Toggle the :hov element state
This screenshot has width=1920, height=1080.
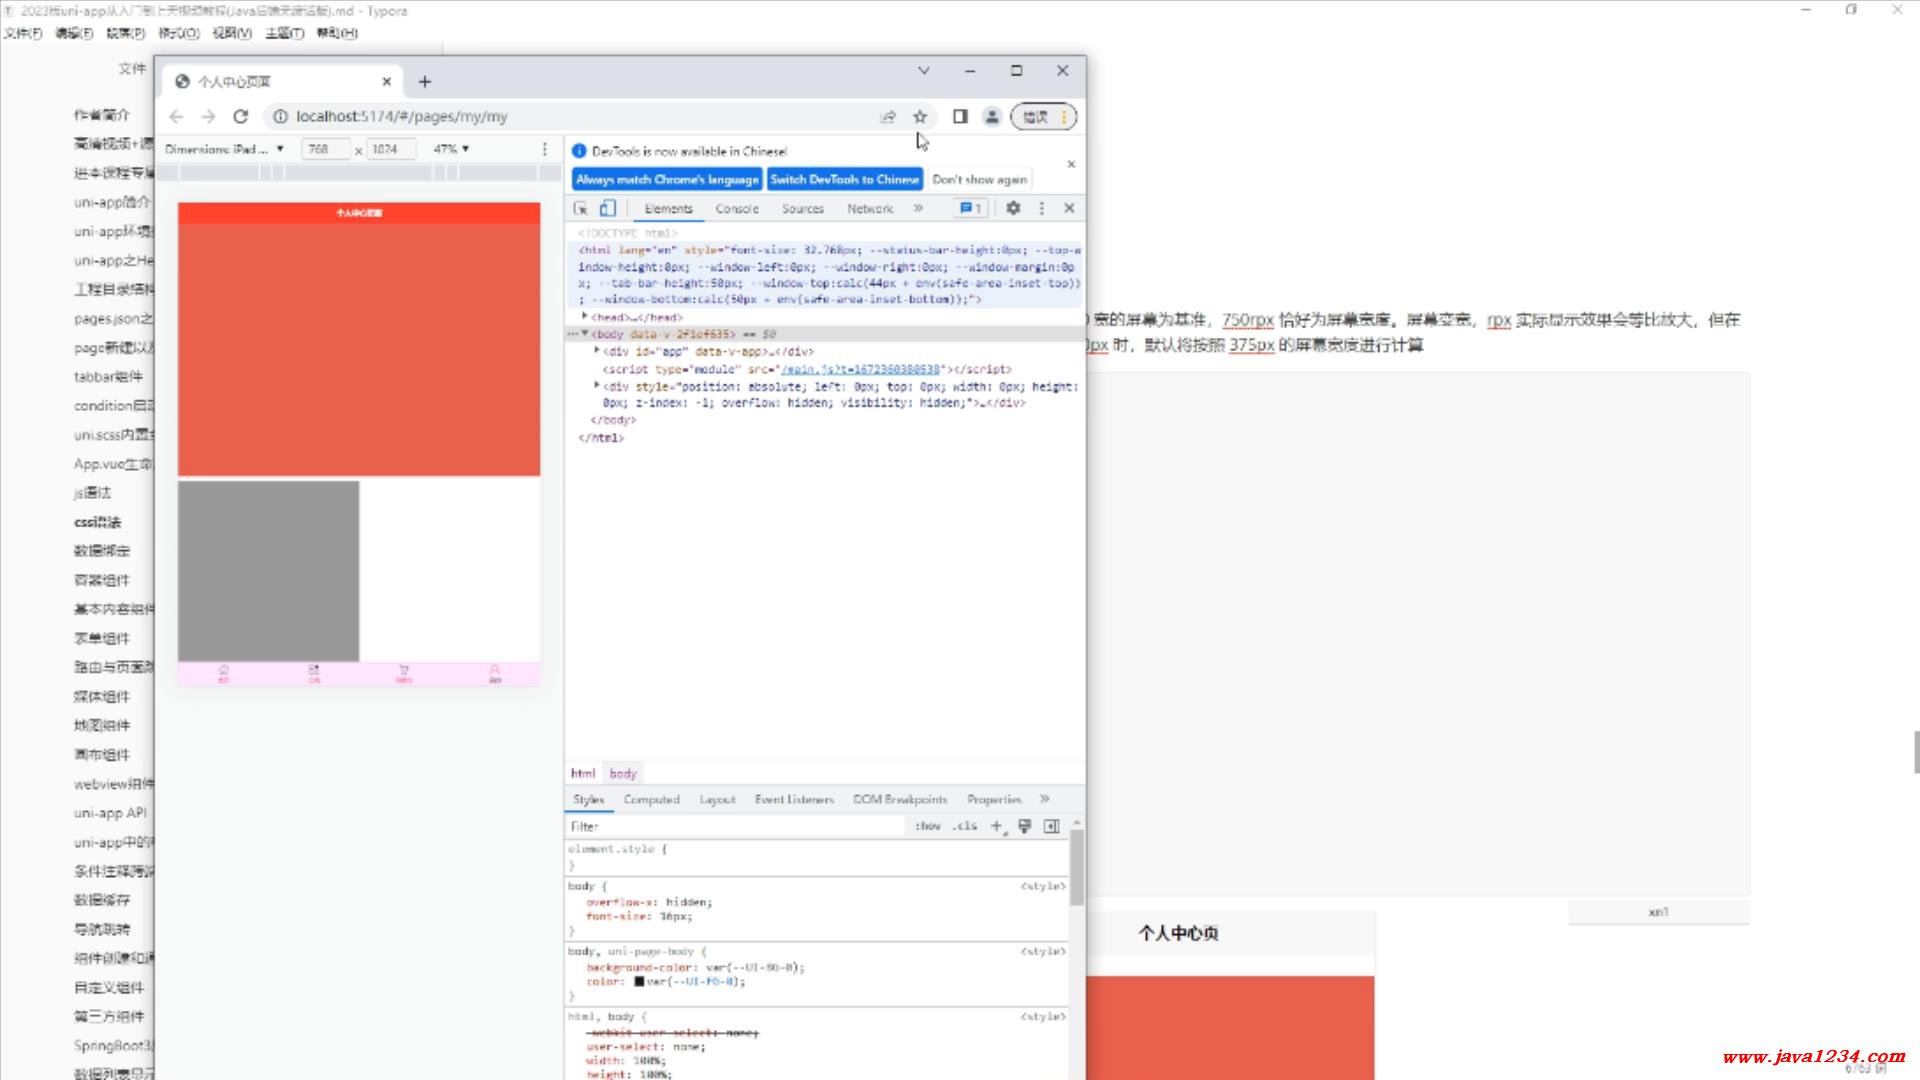tap(928, 827)
